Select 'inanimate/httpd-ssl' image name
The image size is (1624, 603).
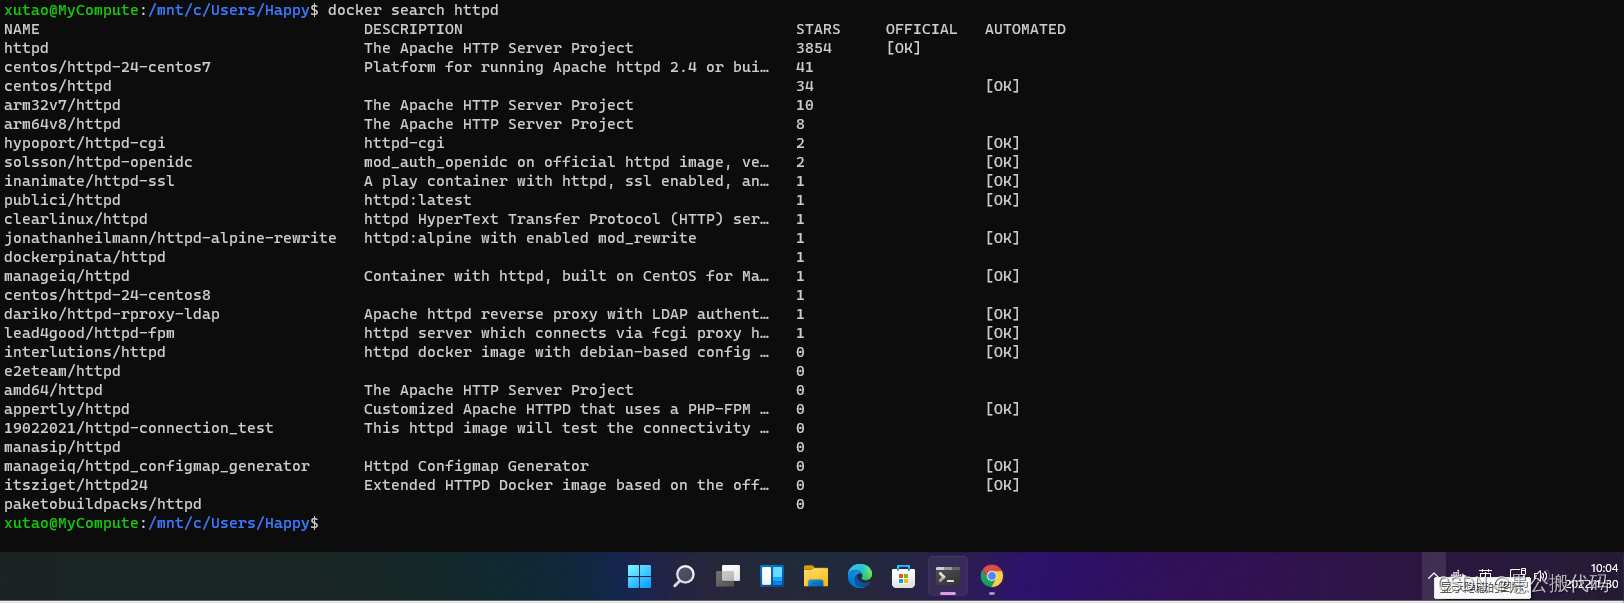[89, 181]
